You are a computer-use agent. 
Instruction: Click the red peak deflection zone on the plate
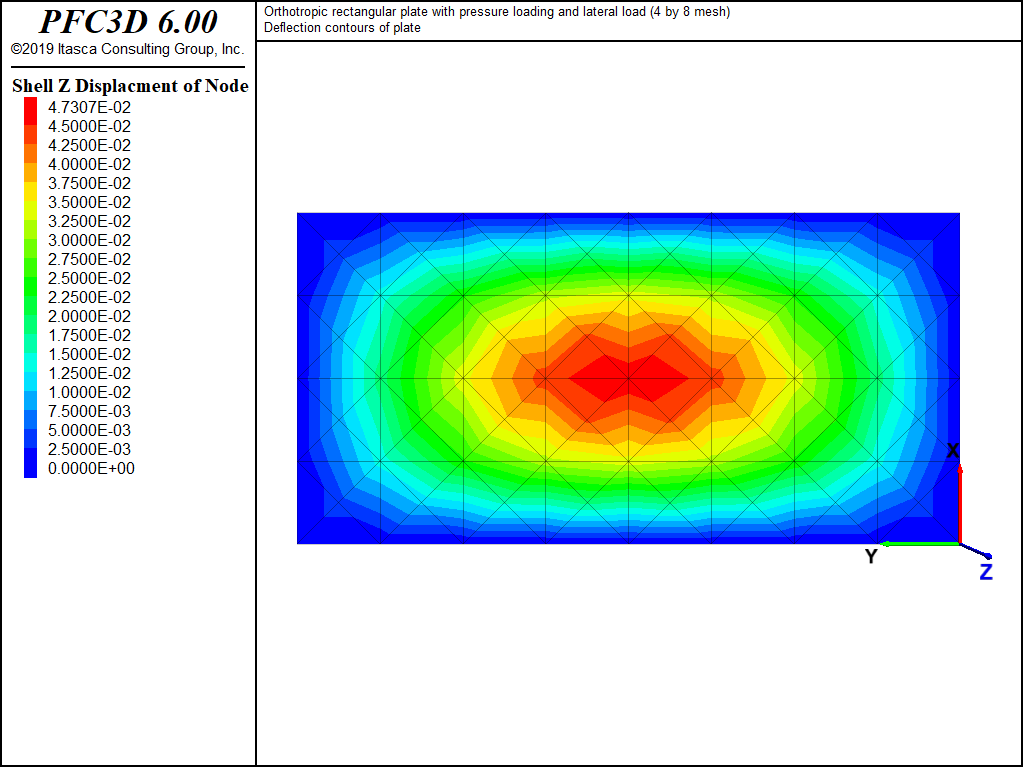(629, 378)
